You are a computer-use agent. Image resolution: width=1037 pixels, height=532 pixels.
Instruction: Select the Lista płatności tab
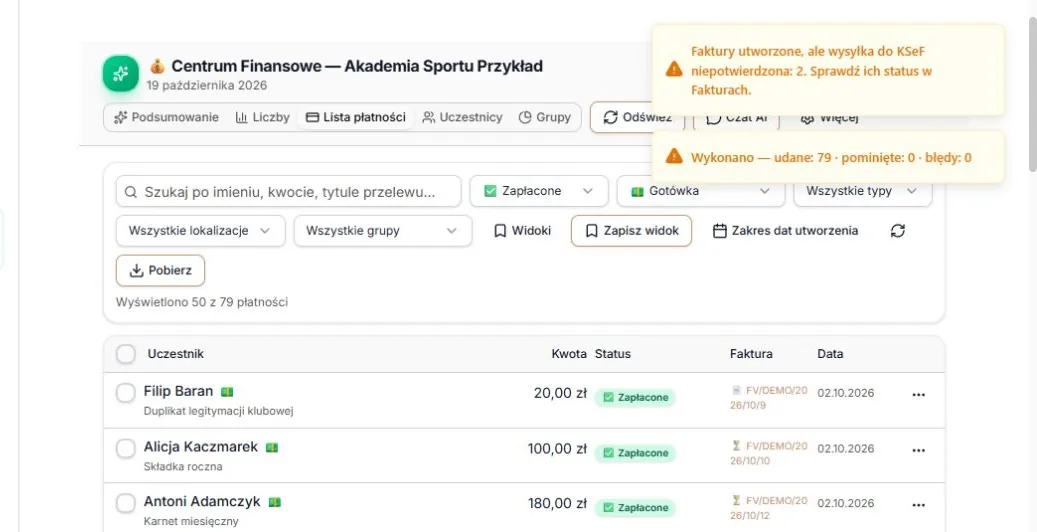[355, 117]
